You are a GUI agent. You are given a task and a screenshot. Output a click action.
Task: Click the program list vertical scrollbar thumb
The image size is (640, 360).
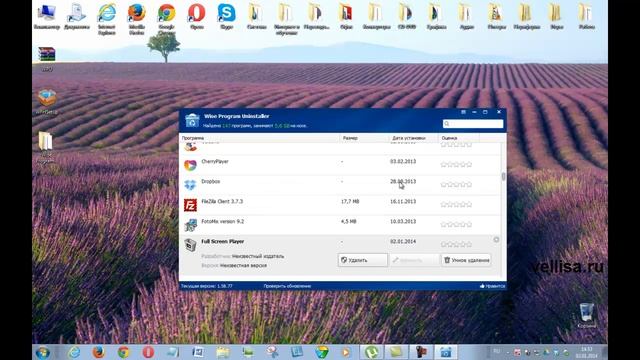(503, 176)
